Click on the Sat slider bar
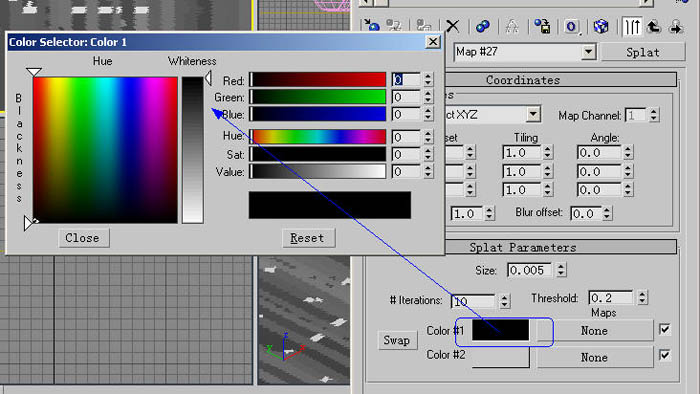 click(x=317, y=154)
